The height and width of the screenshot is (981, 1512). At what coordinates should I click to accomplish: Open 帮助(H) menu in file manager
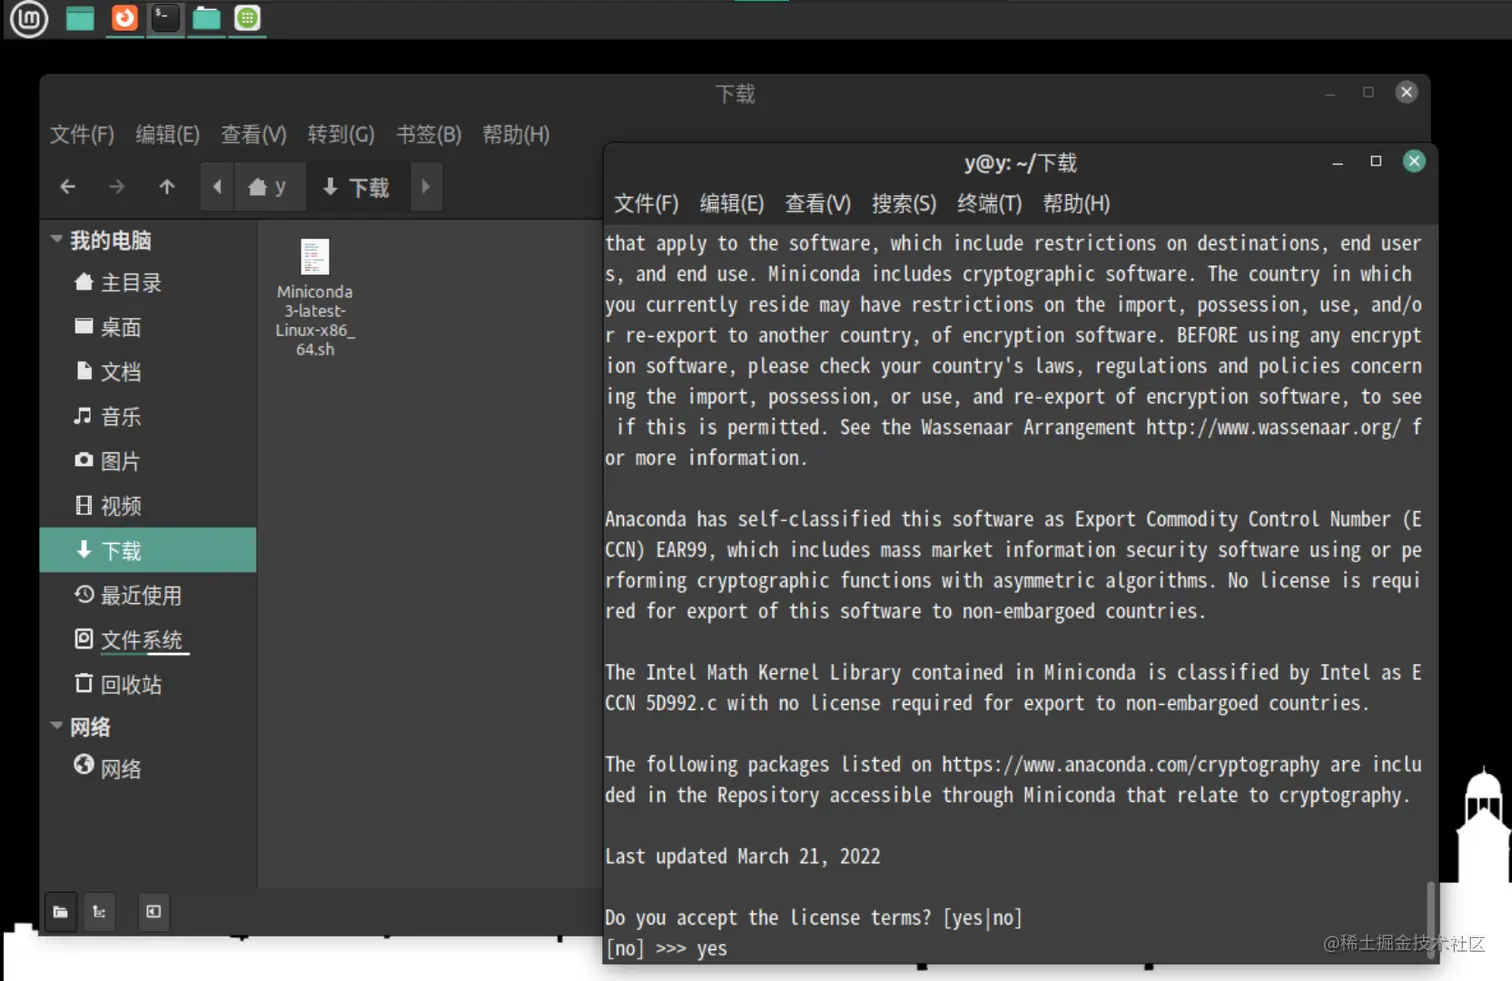click(x=516, y=134)
